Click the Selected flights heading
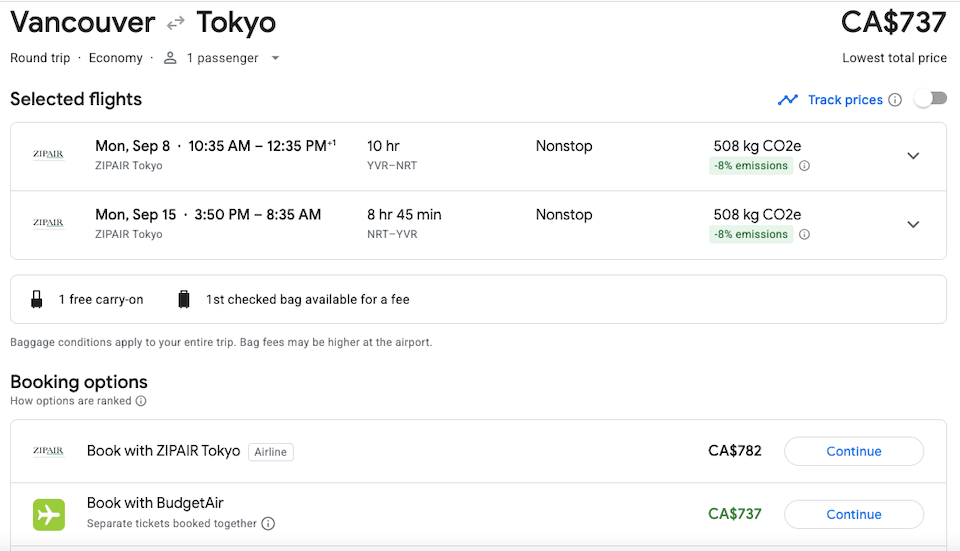Viewport: 960px width, 551px height. coord(76,99)
